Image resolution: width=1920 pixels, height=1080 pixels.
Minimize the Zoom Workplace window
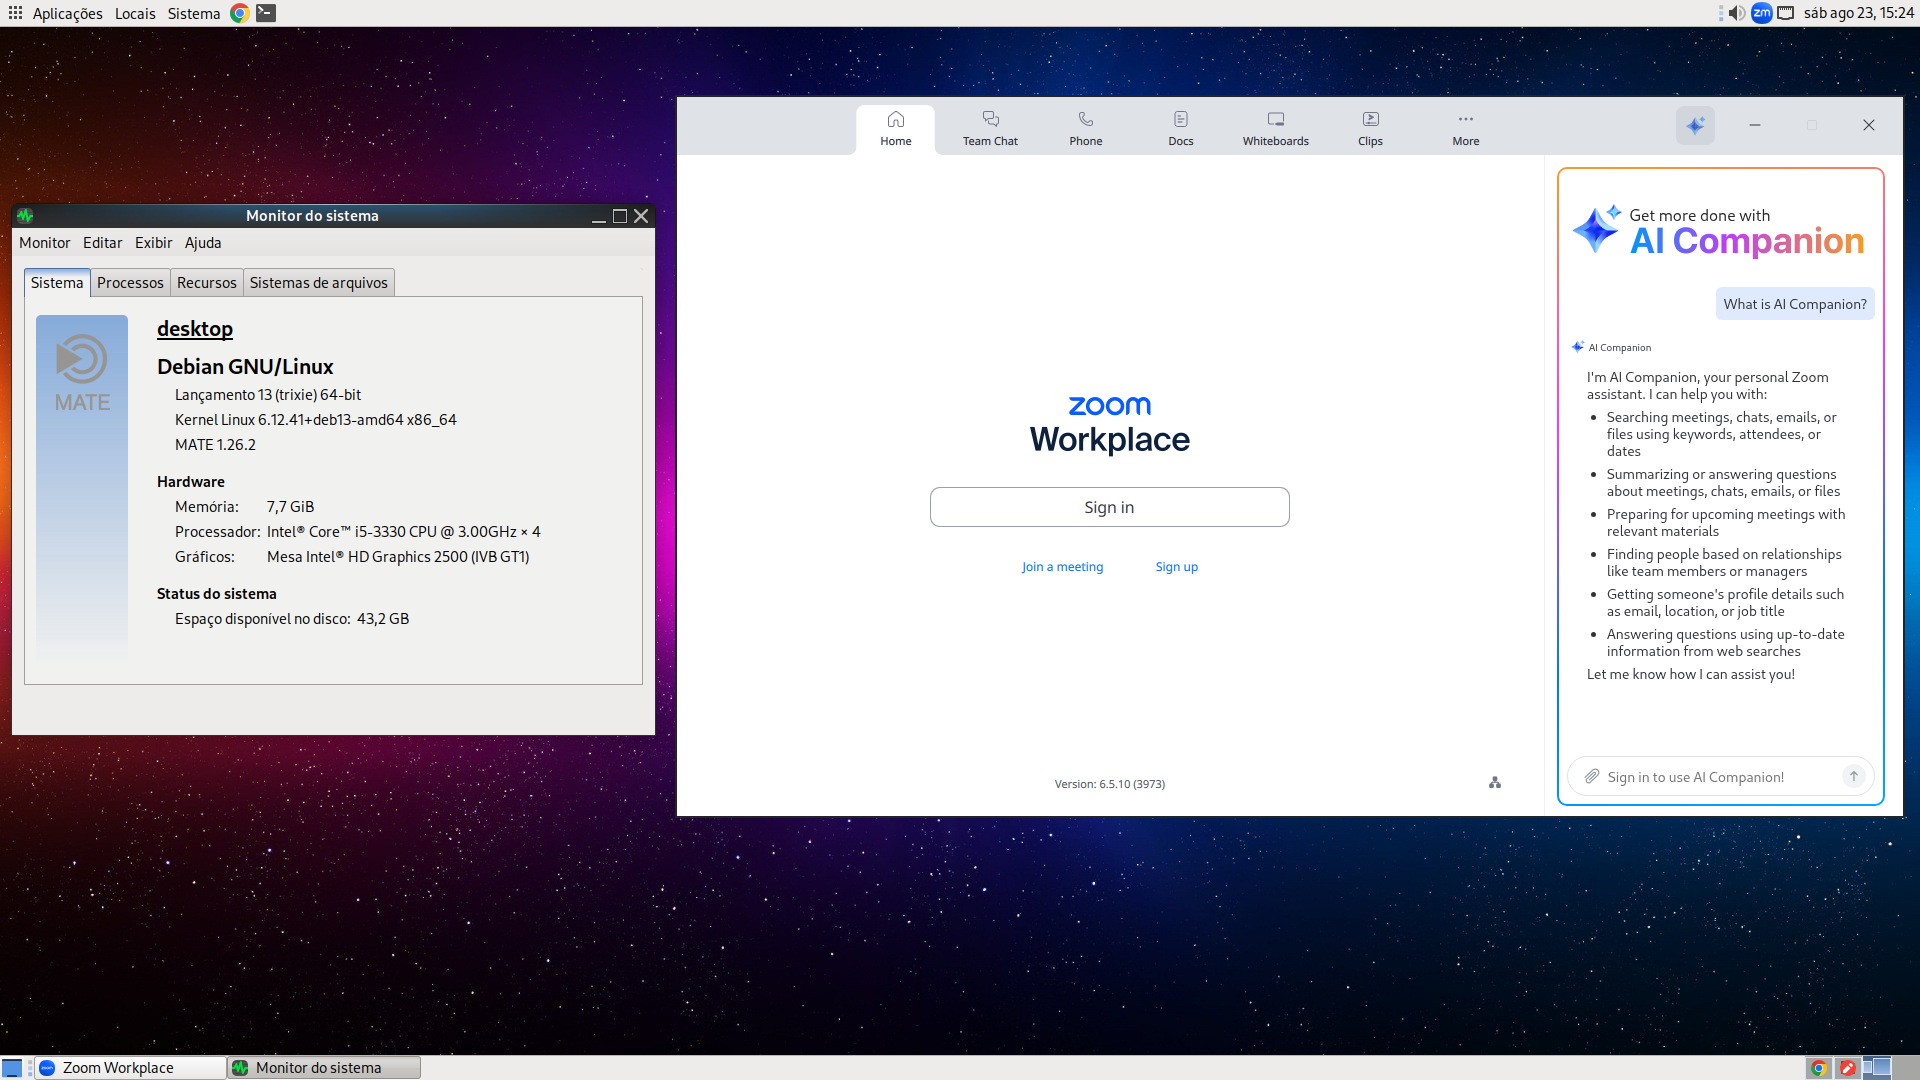(1754, 125)
